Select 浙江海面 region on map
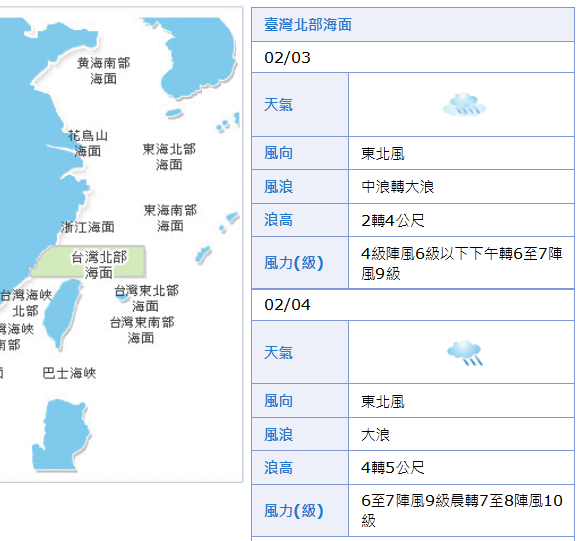 click(88, 227)
